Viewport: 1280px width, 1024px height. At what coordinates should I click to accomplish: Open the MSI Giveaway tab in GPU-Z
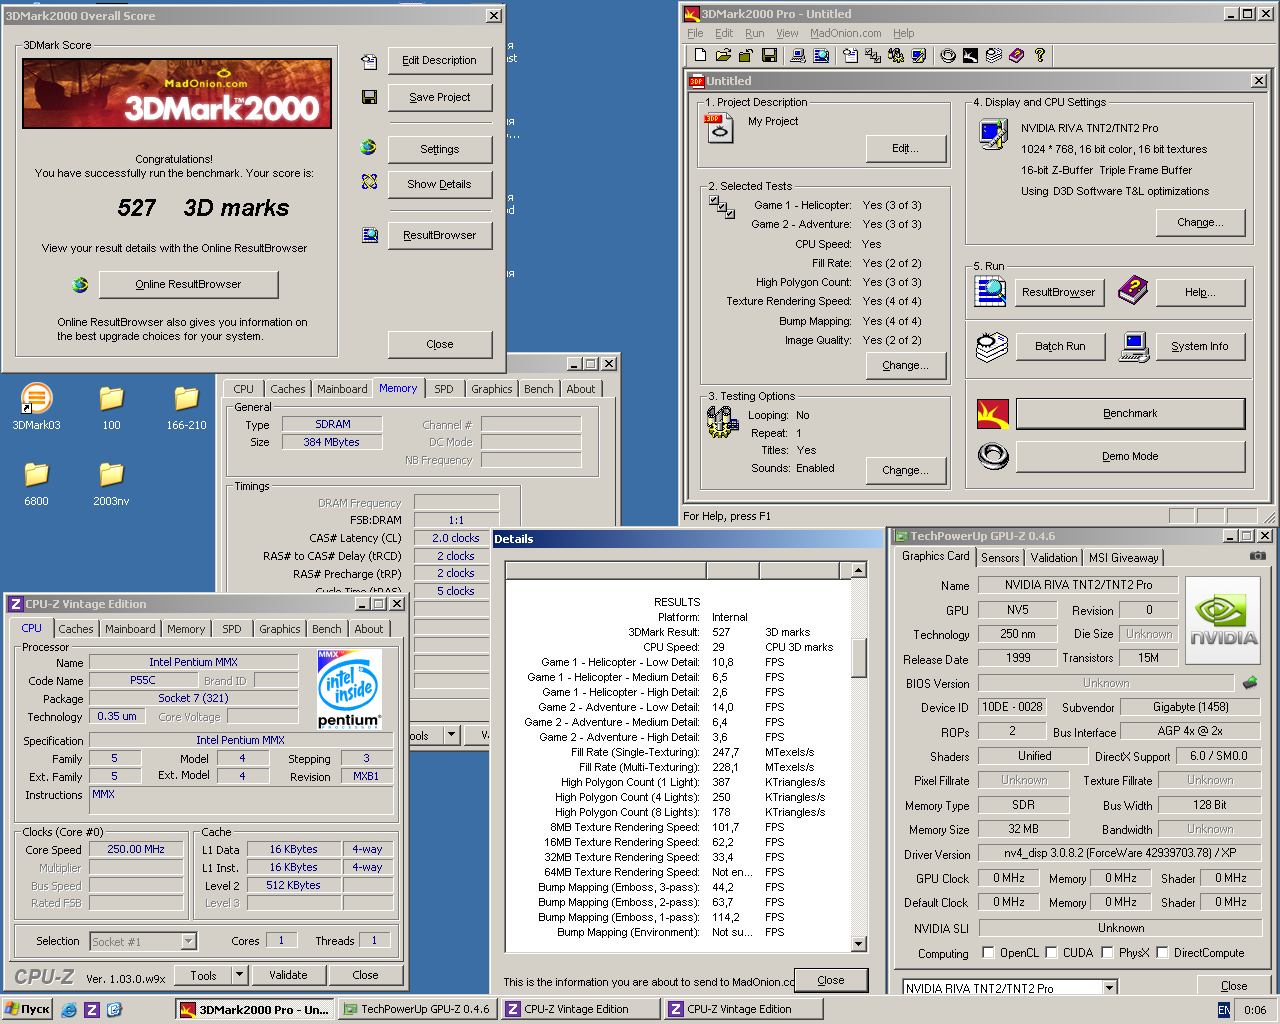click(1123, 558)
